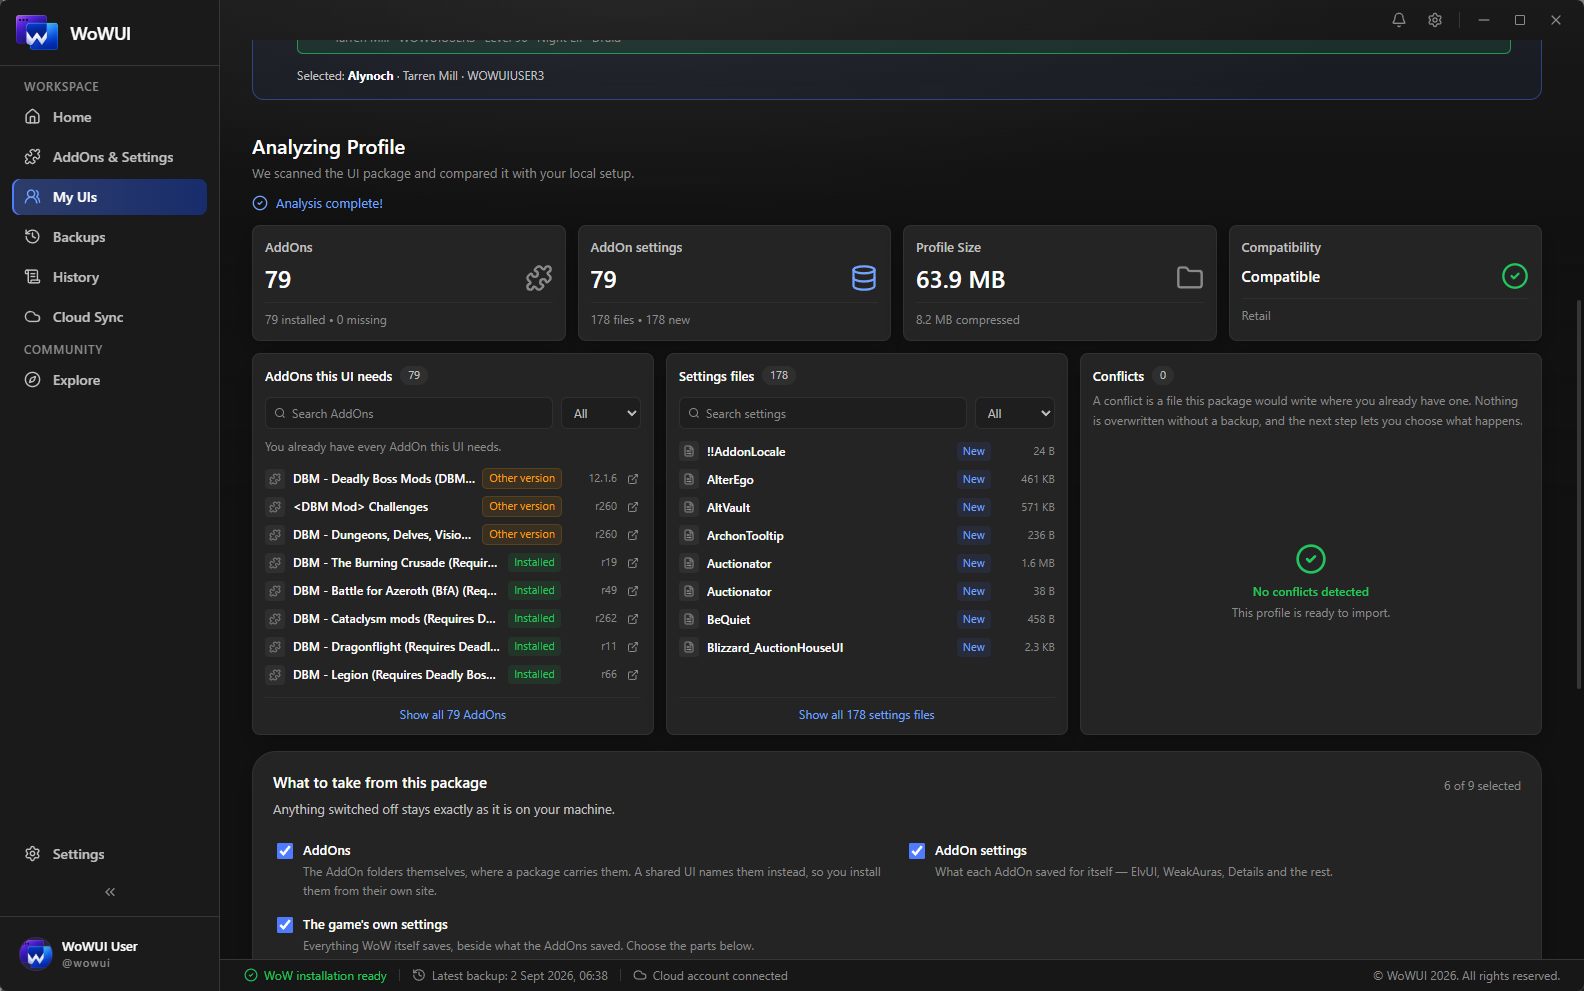
Task: Open settings gear in the title bar
Action: [x=1435, y=20]
